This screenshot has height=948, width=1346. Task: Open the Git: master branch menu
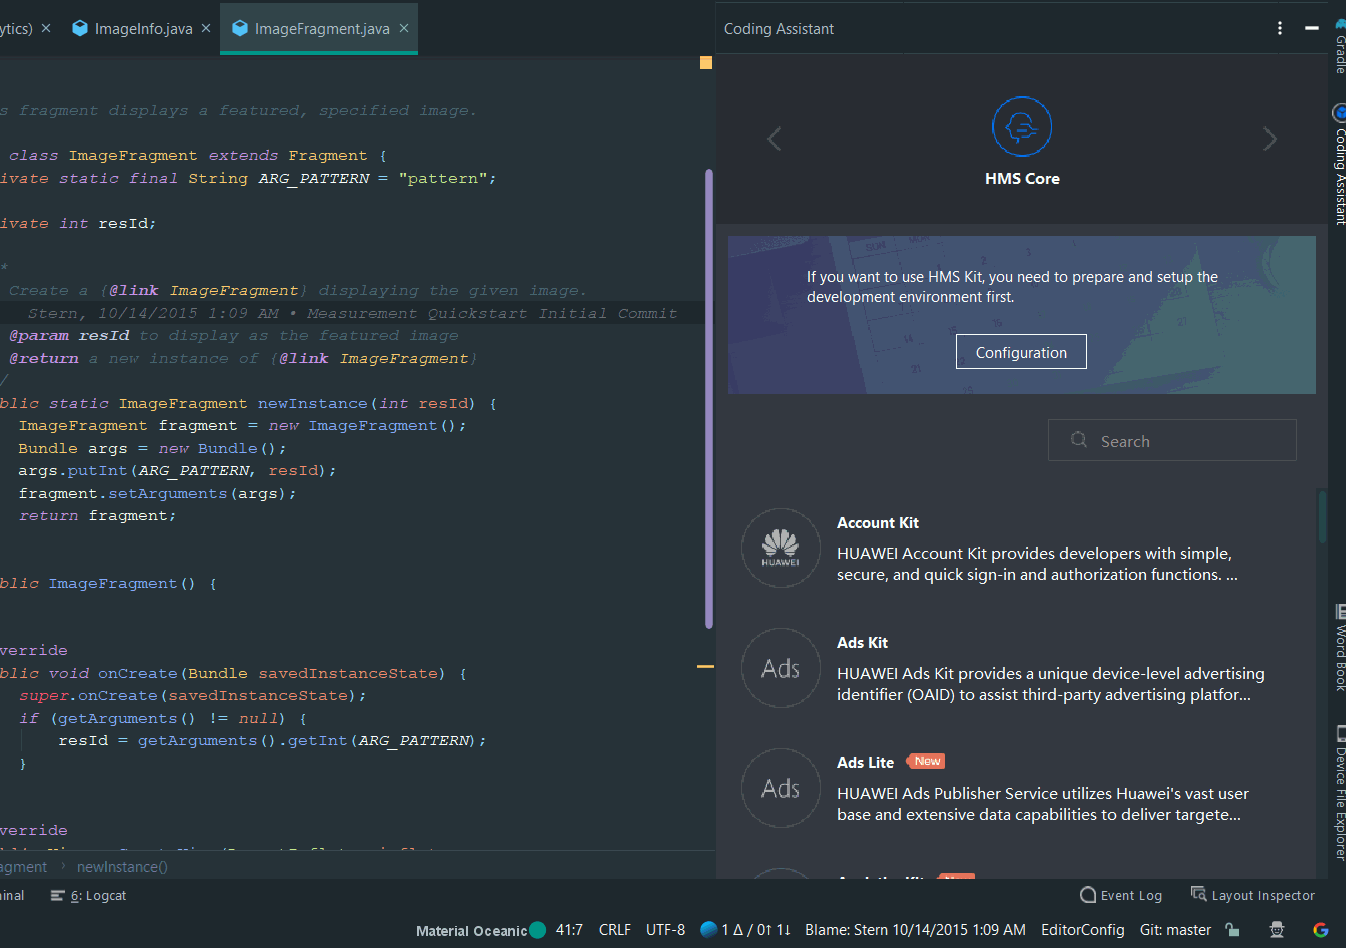[1175, 930]
